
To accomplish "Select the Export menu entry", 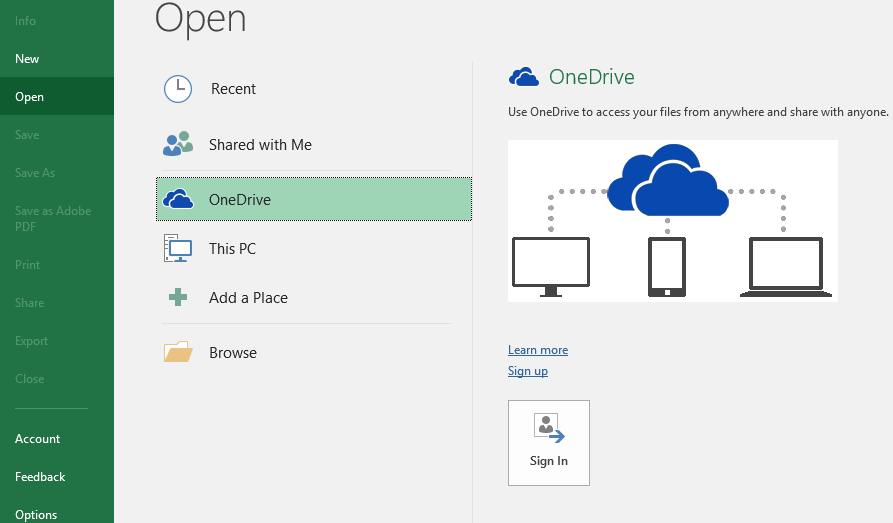I will (x=31, y=341).
